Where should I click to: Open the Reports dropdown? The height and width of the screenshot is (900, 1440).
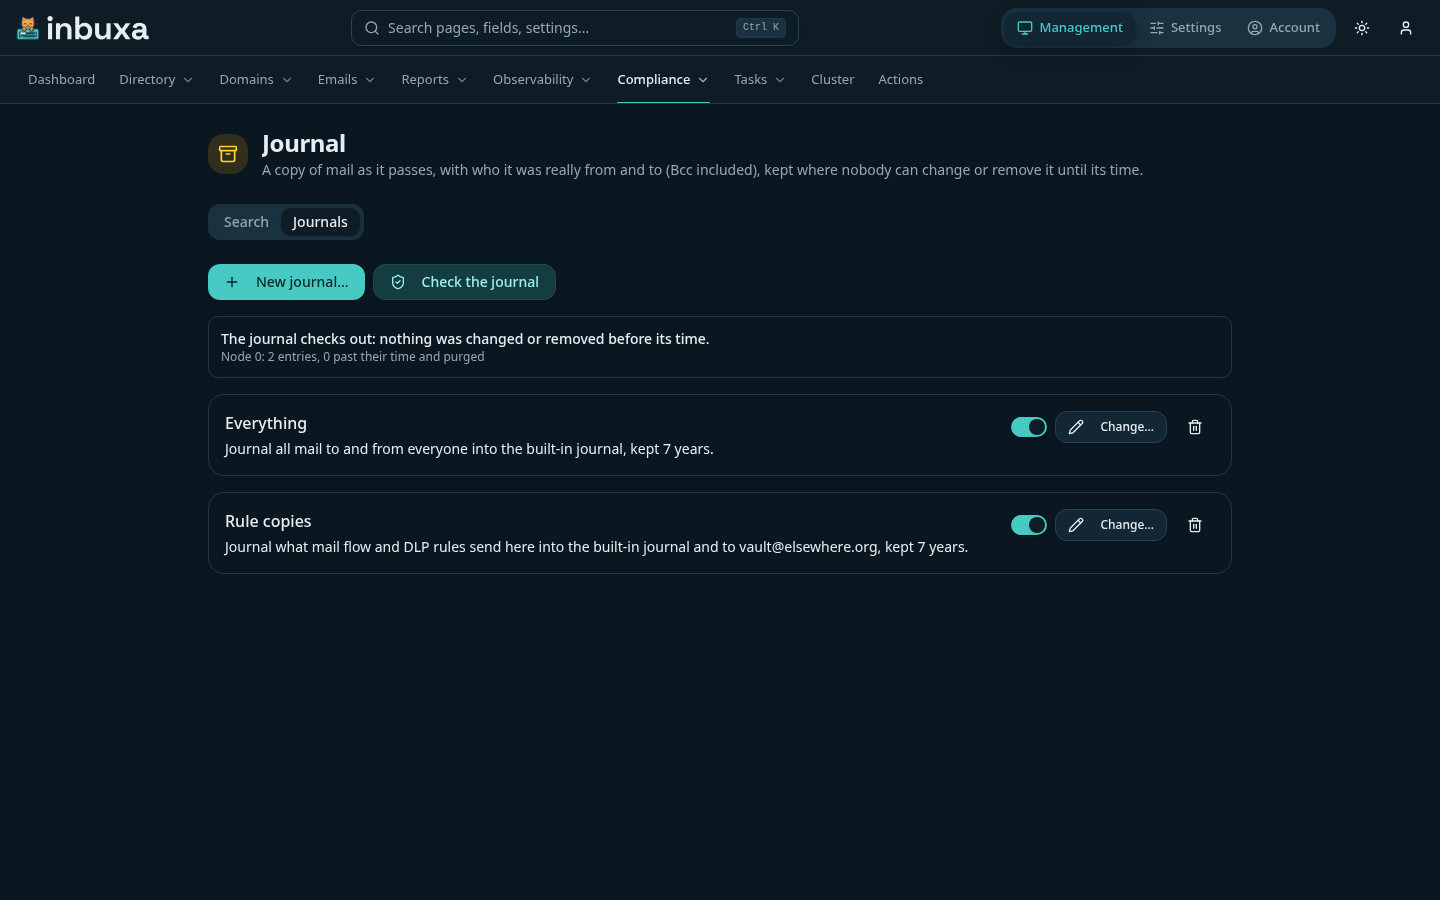click(434, 80)
